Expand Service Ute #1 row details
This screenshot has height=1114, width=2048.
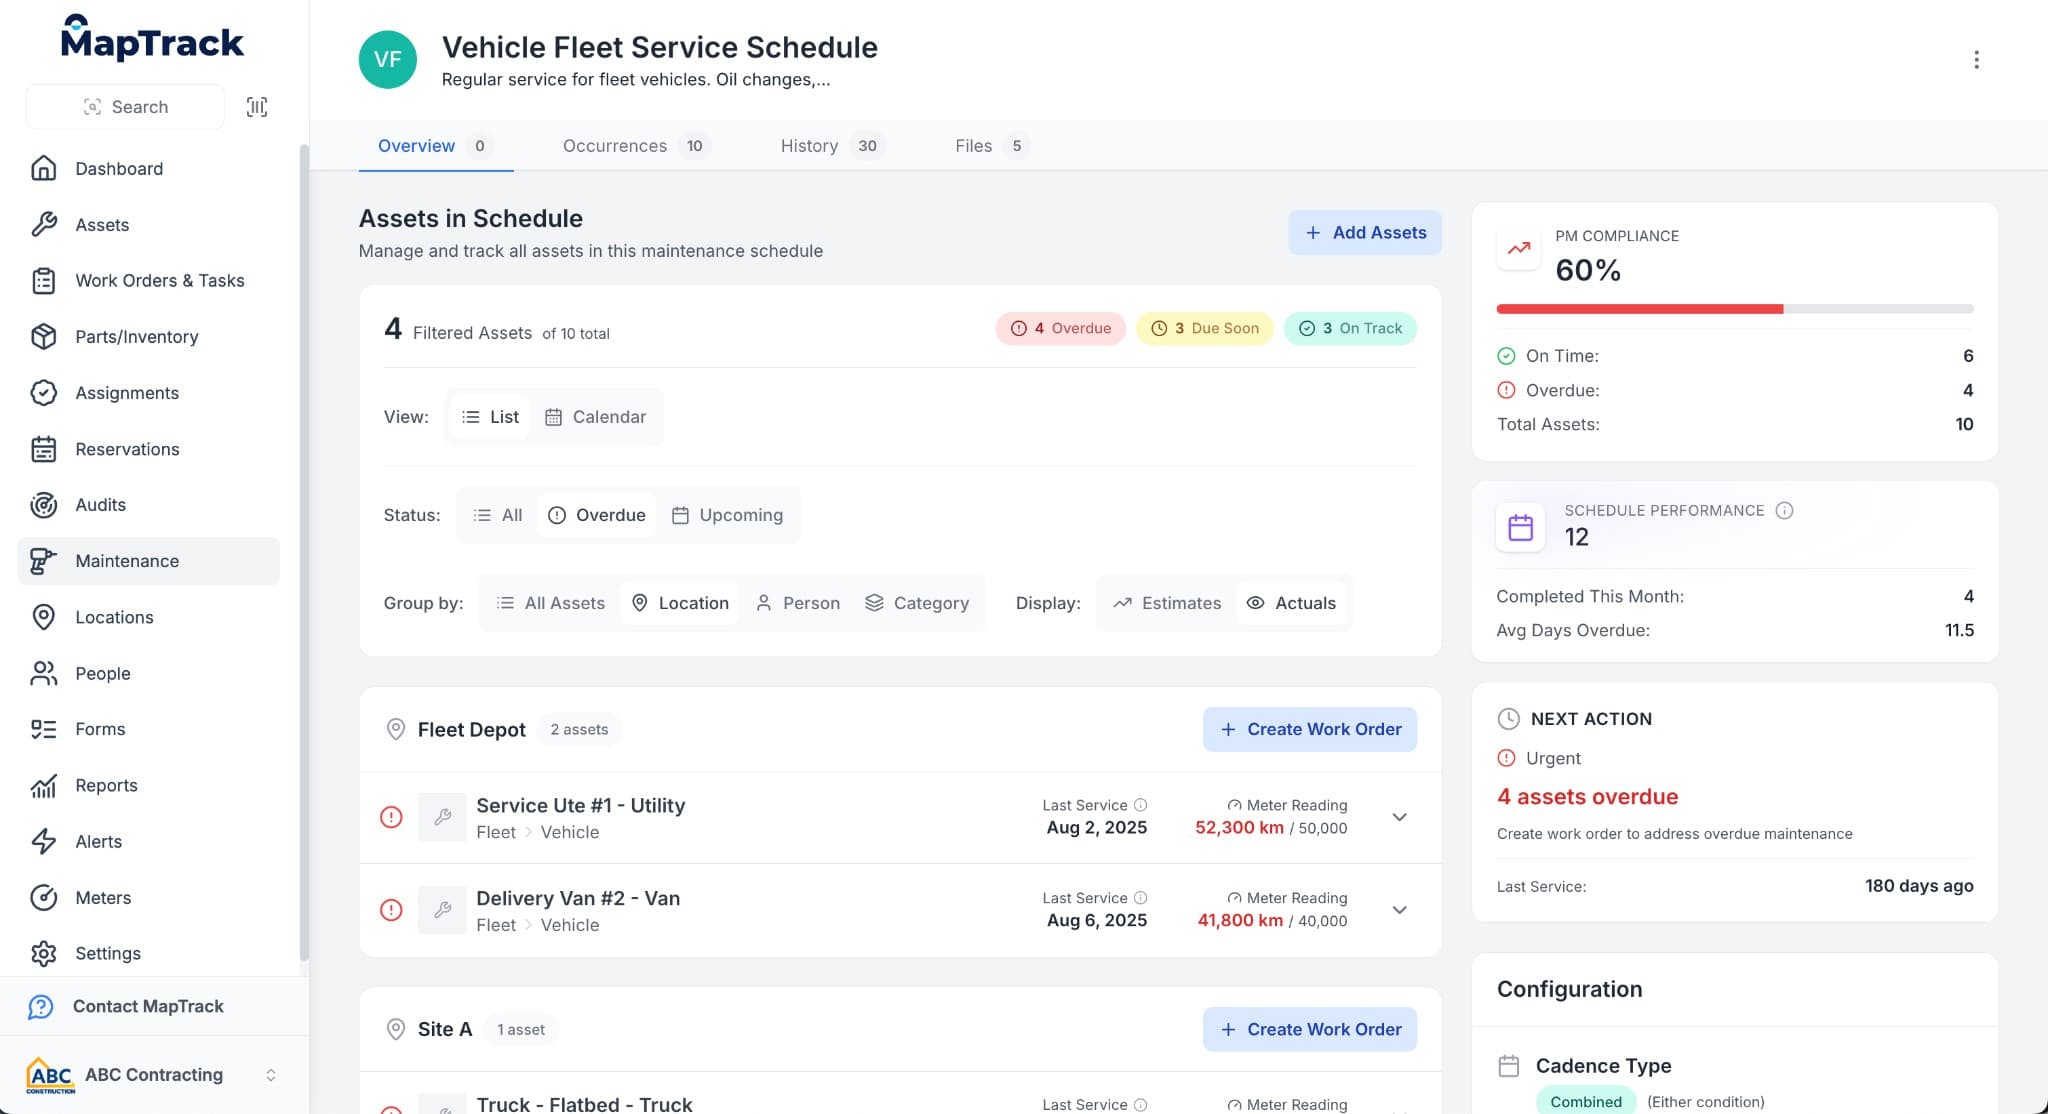[x=1398, y=817]
